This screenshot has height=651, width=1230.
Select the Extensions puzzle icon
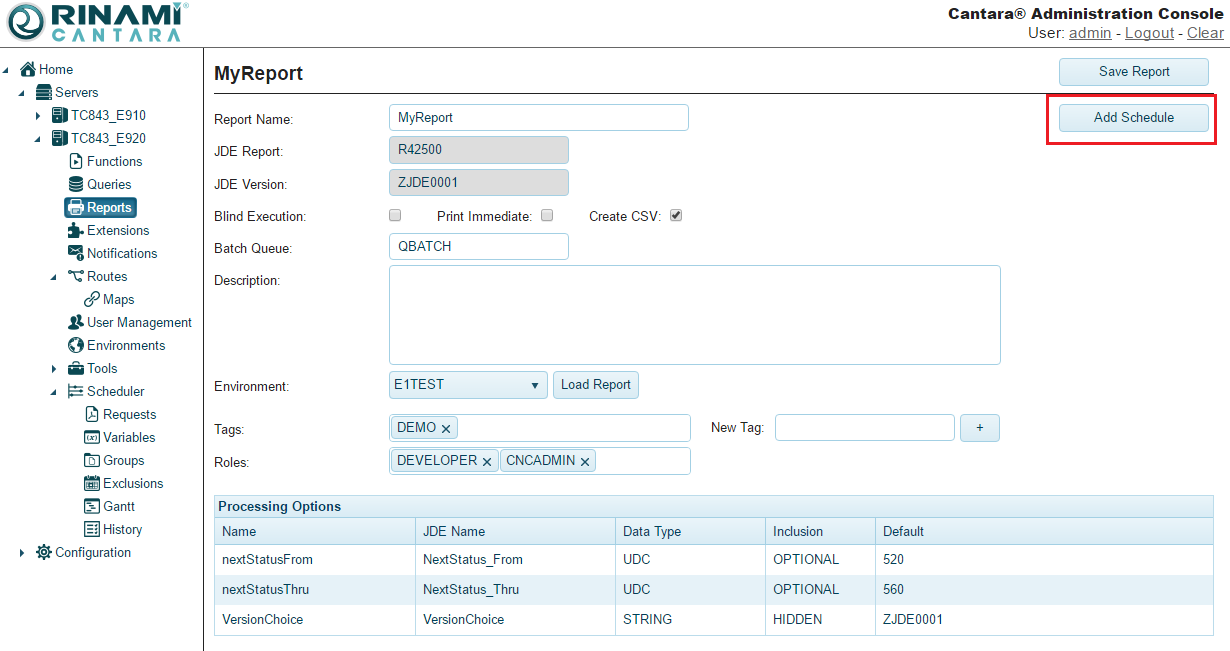76,230
